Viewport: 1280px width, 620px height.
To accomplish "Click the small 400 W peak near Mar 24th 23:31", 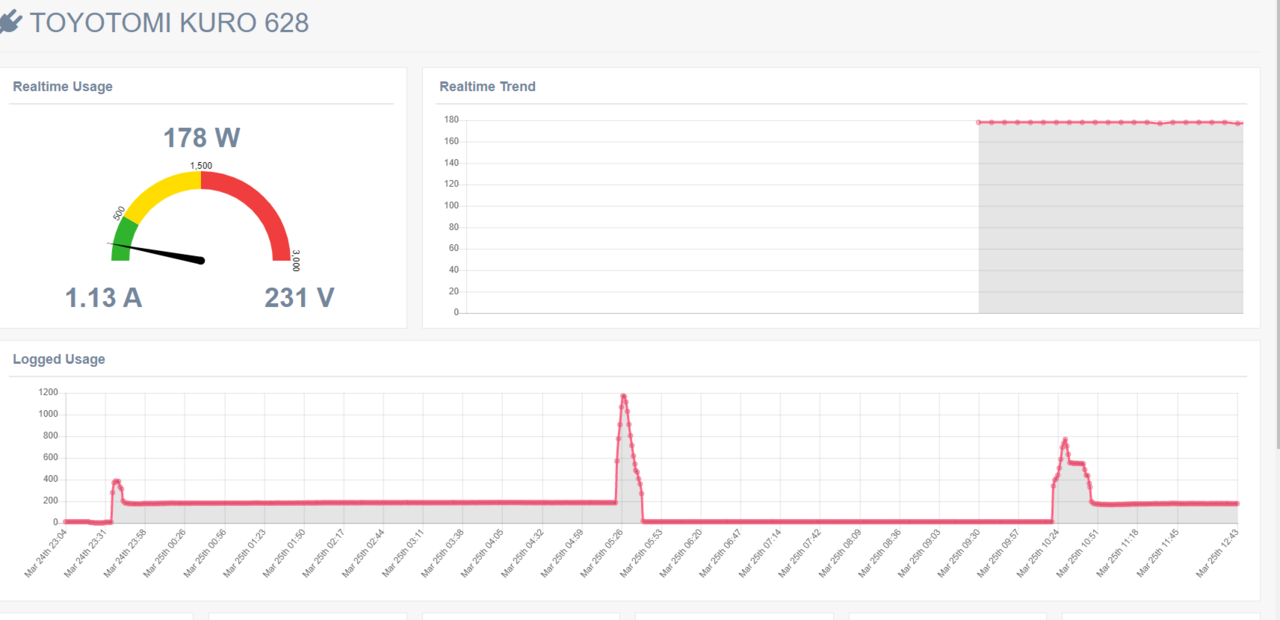I will (x=116, y=481).
